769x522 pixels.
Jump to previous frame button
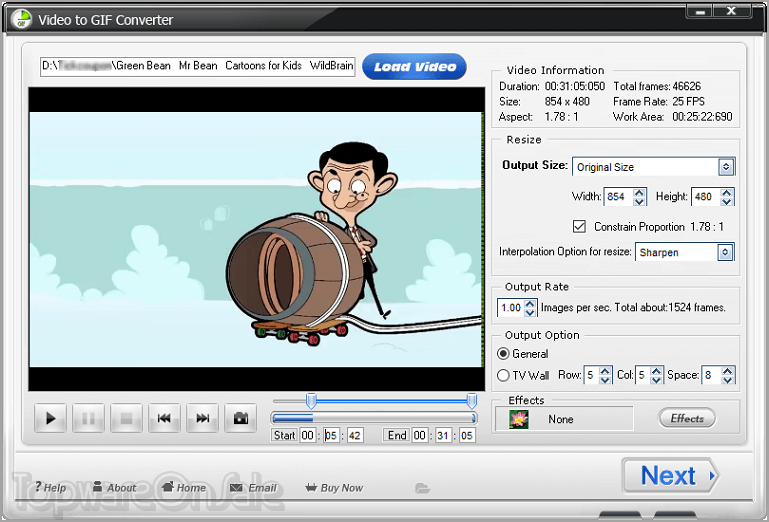(164, 418)
